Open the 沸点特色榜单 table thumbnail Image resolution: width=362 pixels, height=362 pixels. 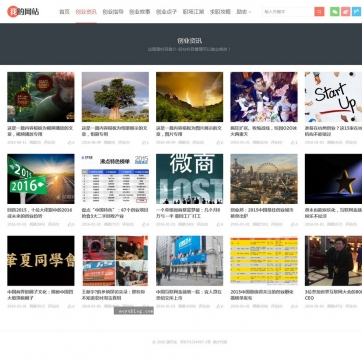(115, 179)
